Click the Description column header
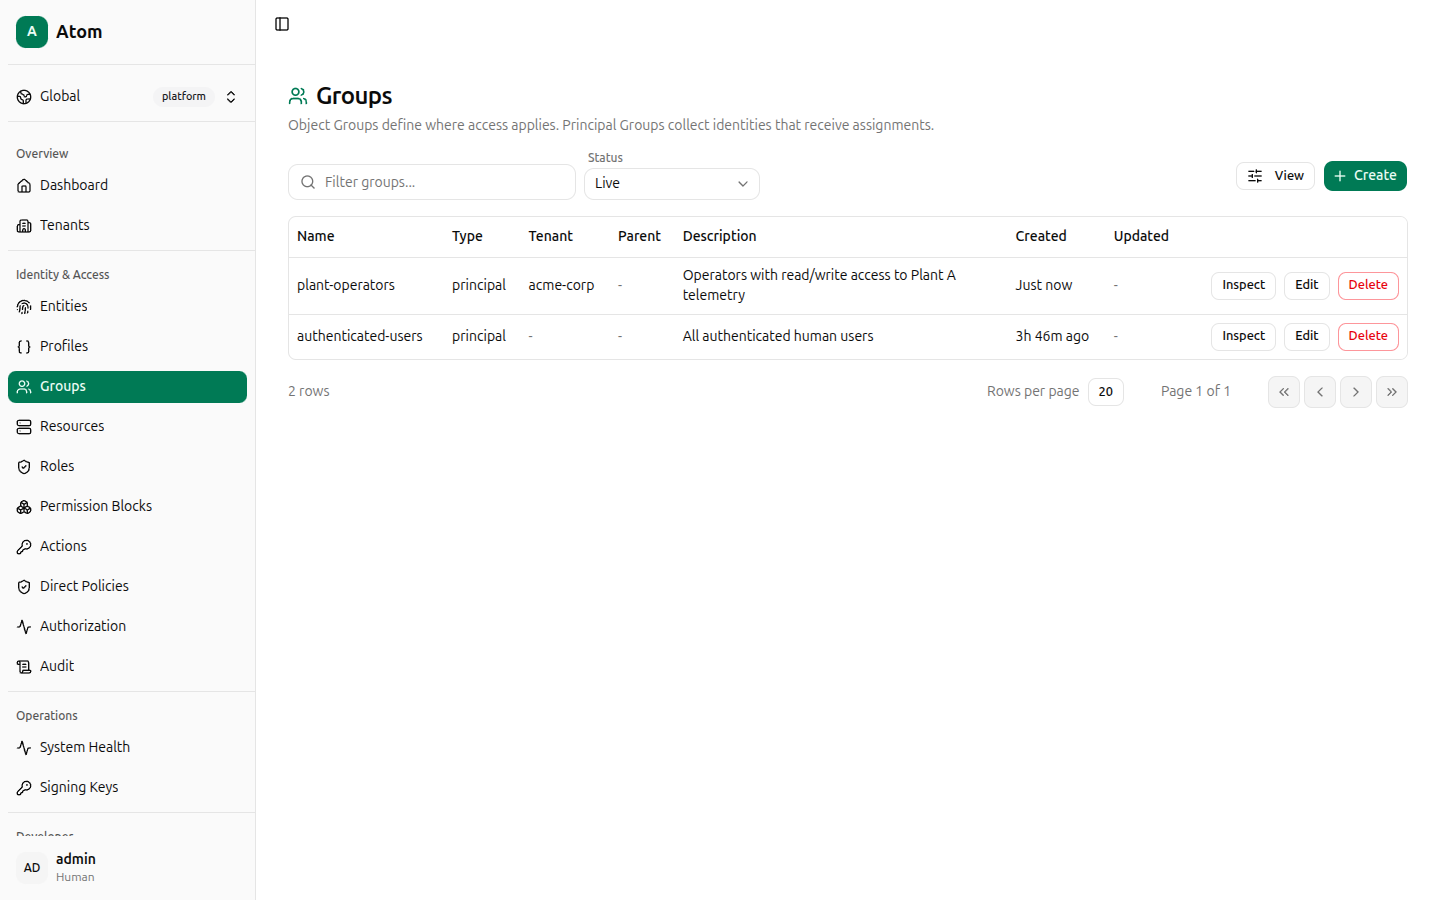 click(720, 237)
